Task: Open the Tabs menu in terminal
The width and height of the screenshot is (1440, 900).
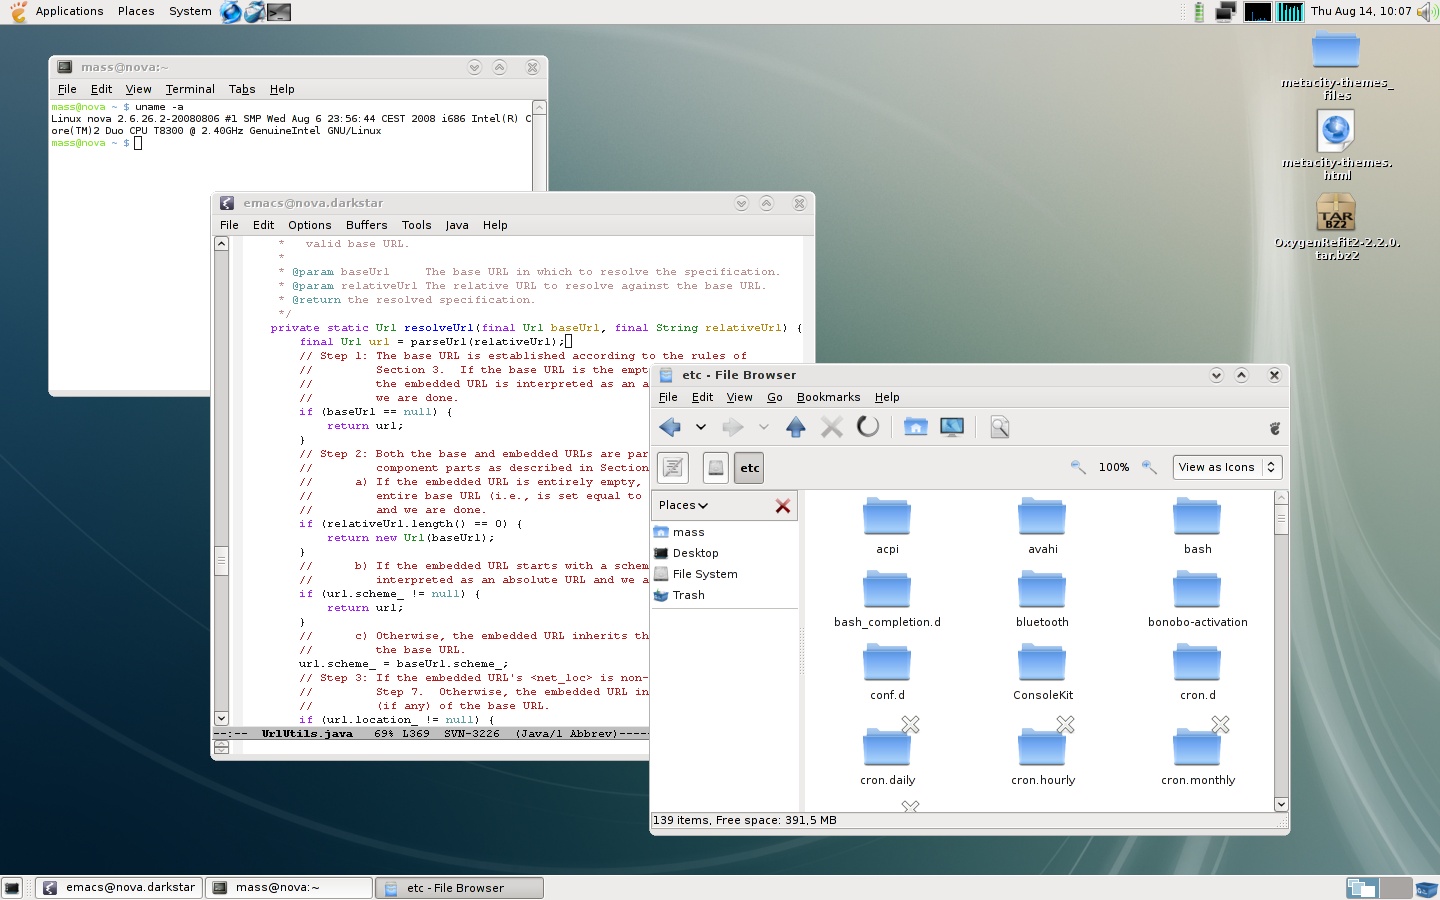Action: [x=242, y=89]
